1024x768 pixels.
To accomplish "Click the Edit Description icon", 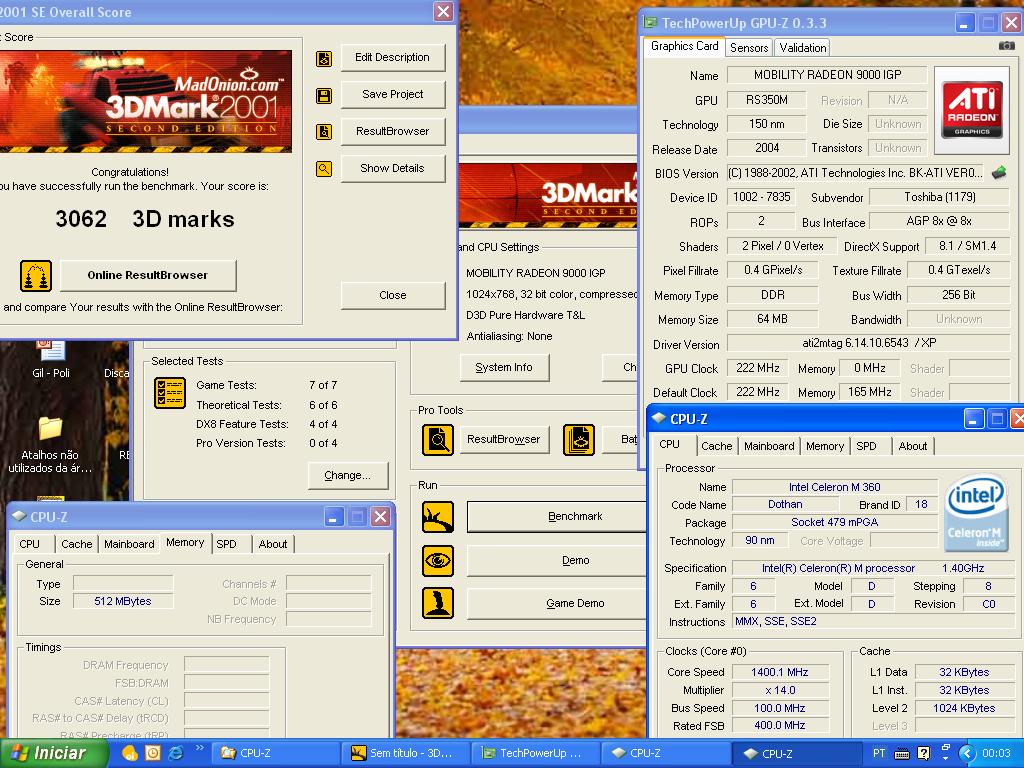I will tap(324, 59).
